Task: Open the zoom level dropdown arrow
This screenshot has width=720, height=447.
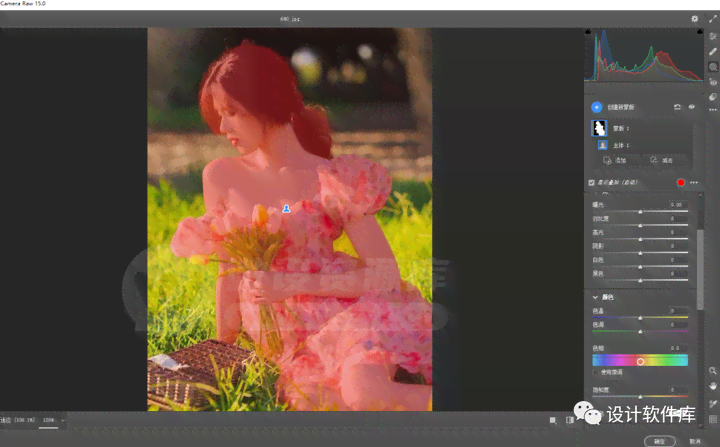Action: 62,420
